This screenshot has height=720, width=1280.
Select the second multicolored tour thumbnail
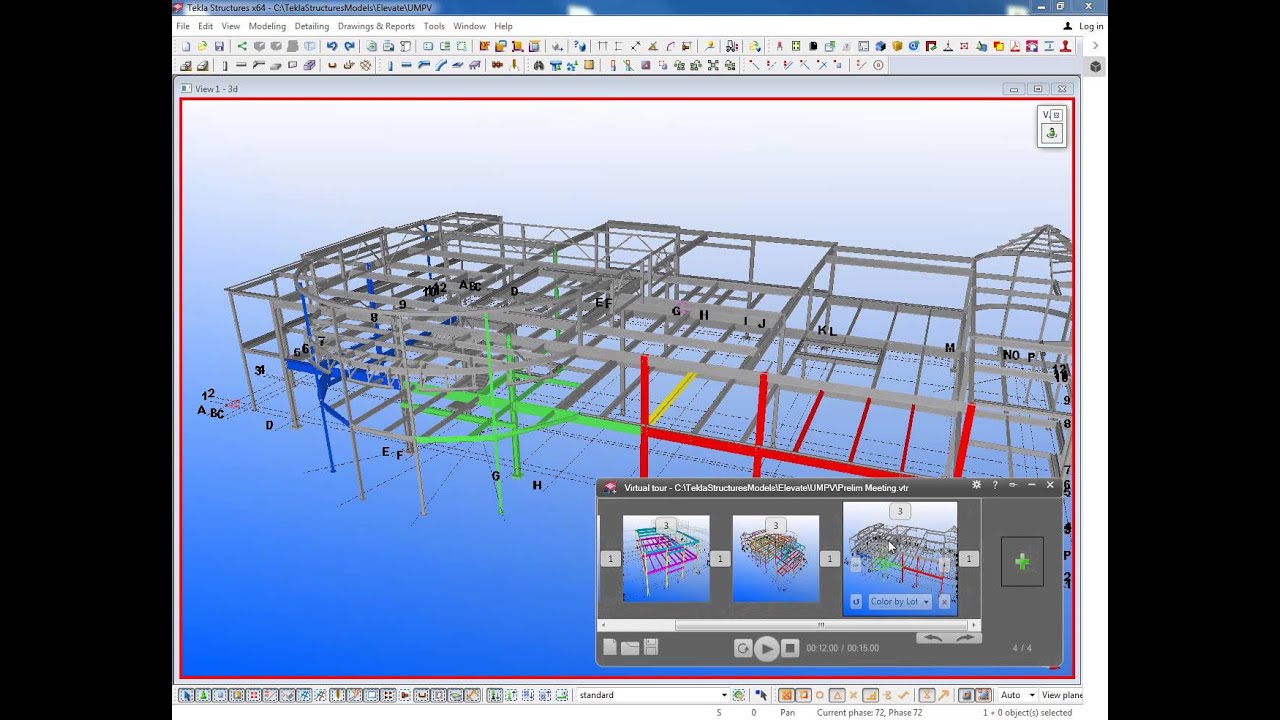(775, 559)
